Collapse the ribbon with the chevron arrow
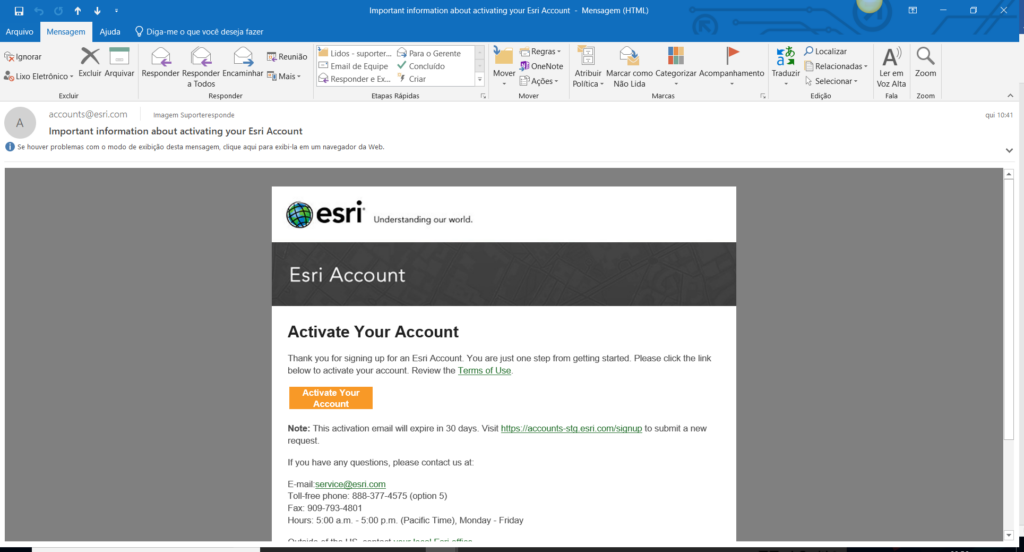This screenshot has width=1024, height=552. click(1010, 96)
